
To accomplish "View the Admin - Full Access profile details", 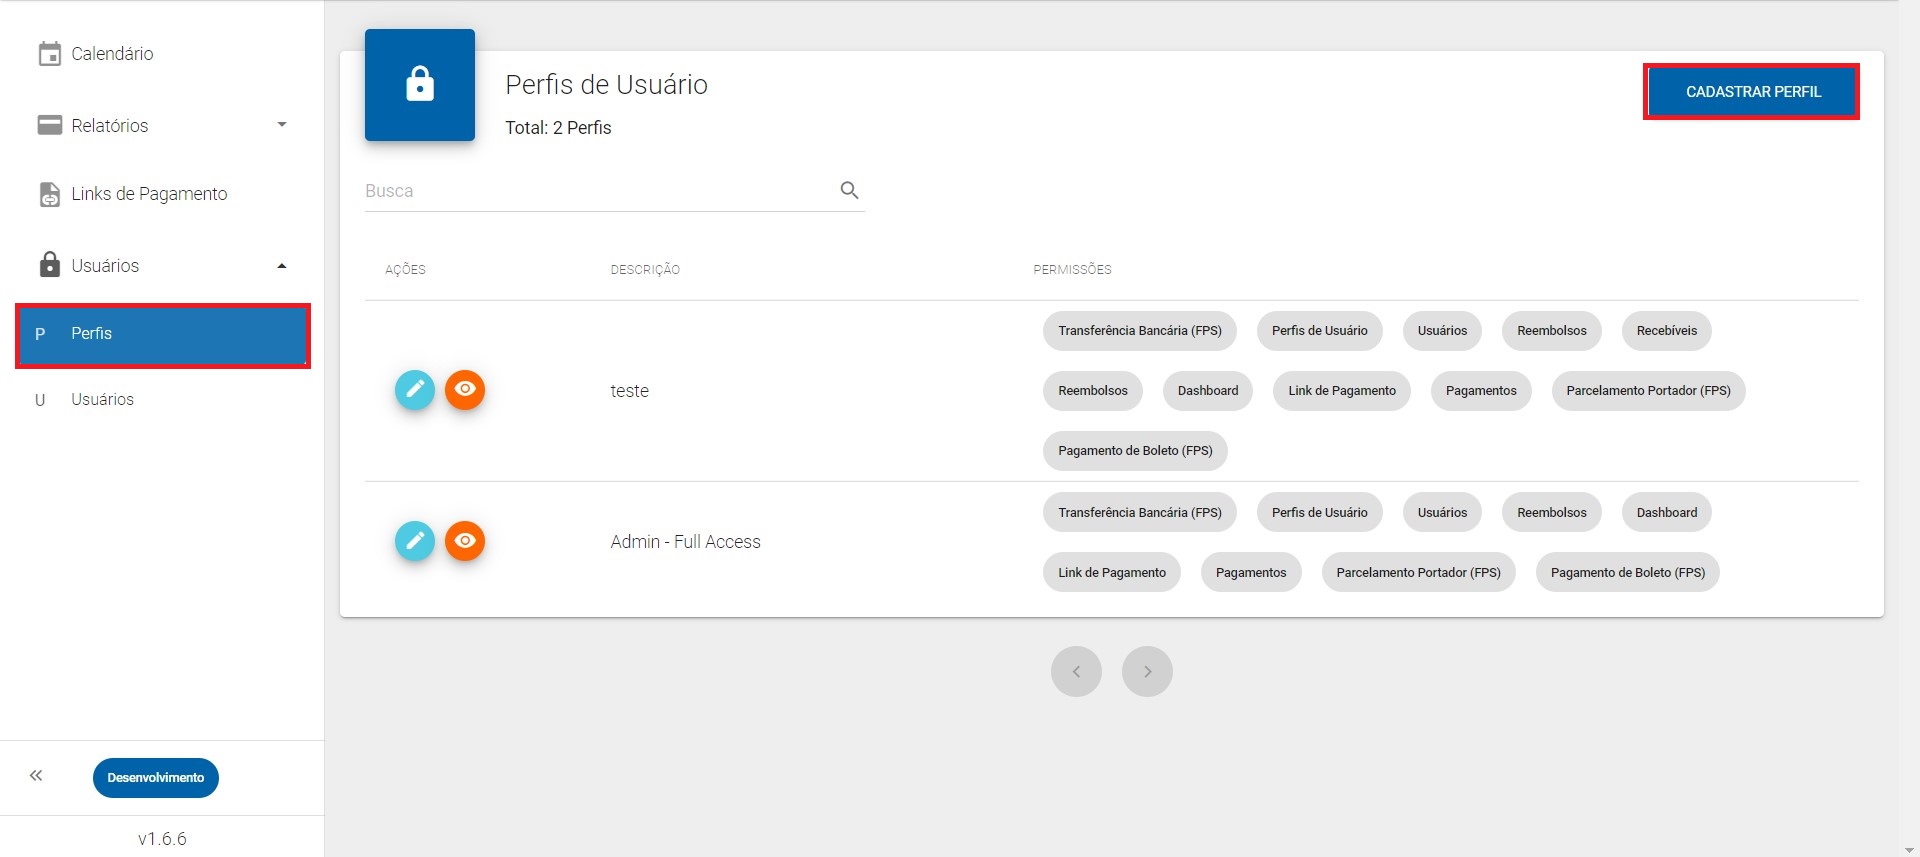I will coord(465,541).
